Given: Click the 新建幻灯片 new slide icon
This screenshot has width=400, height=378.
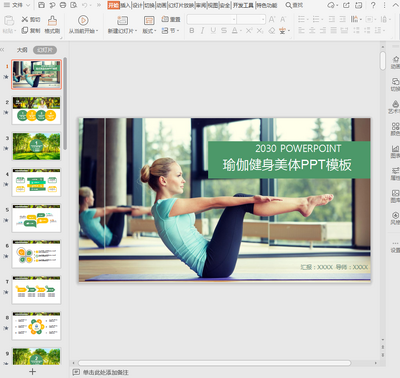Looking at the screenshot, I should coord(122,21).
